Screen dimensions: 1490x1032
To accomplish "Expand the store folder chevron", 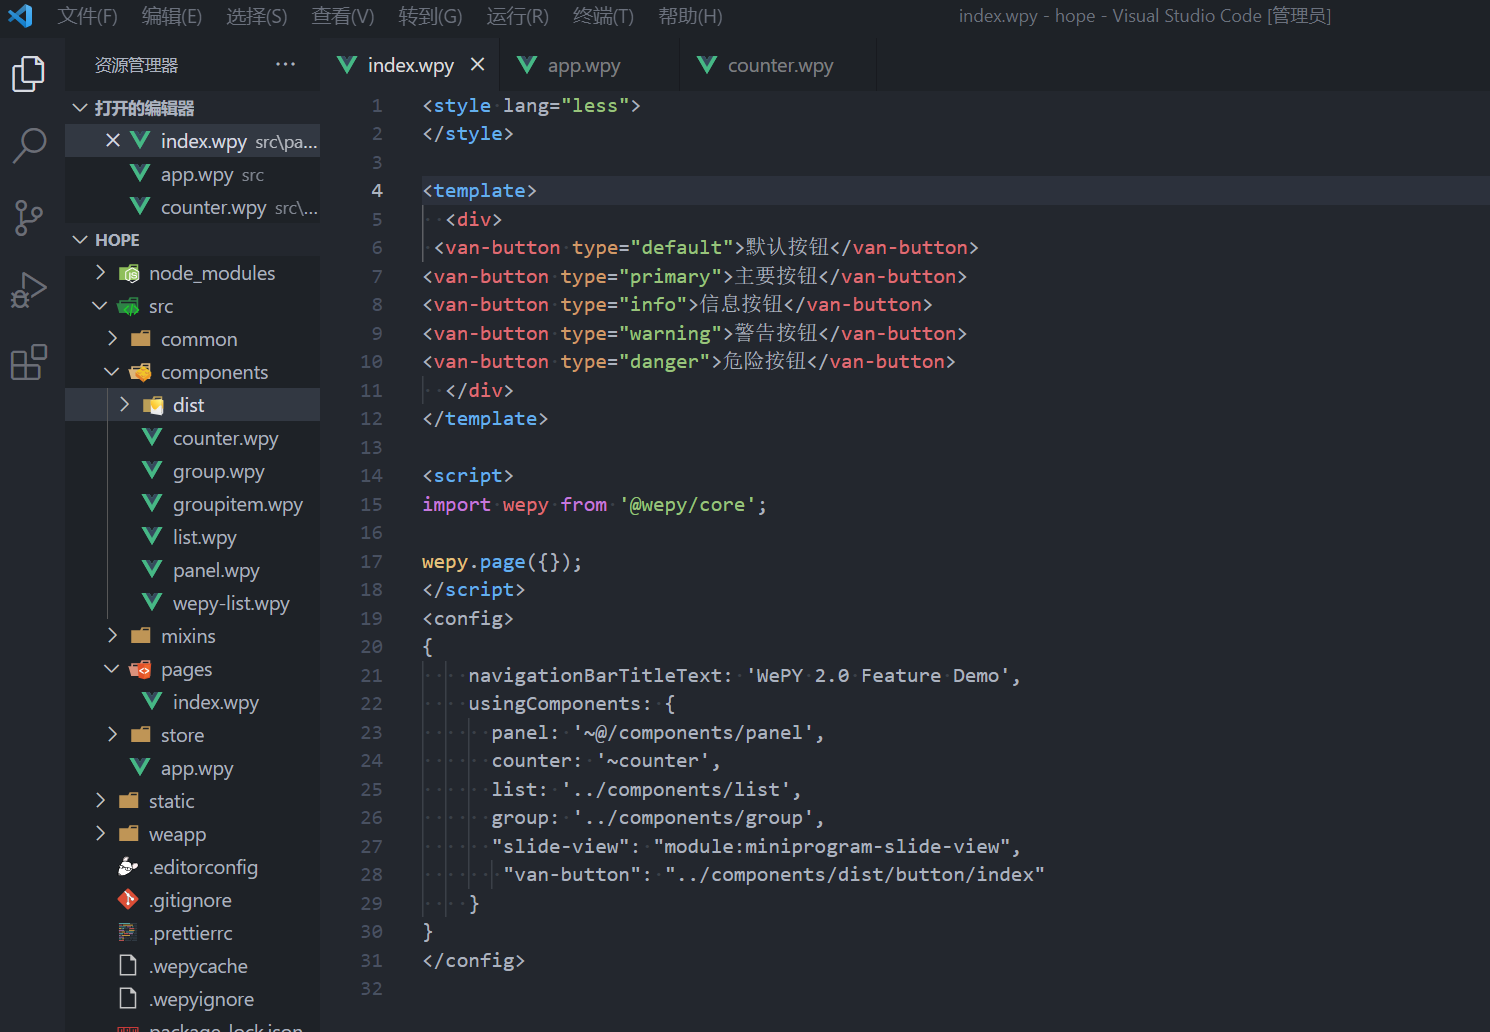I will click(x=112, y=735).
